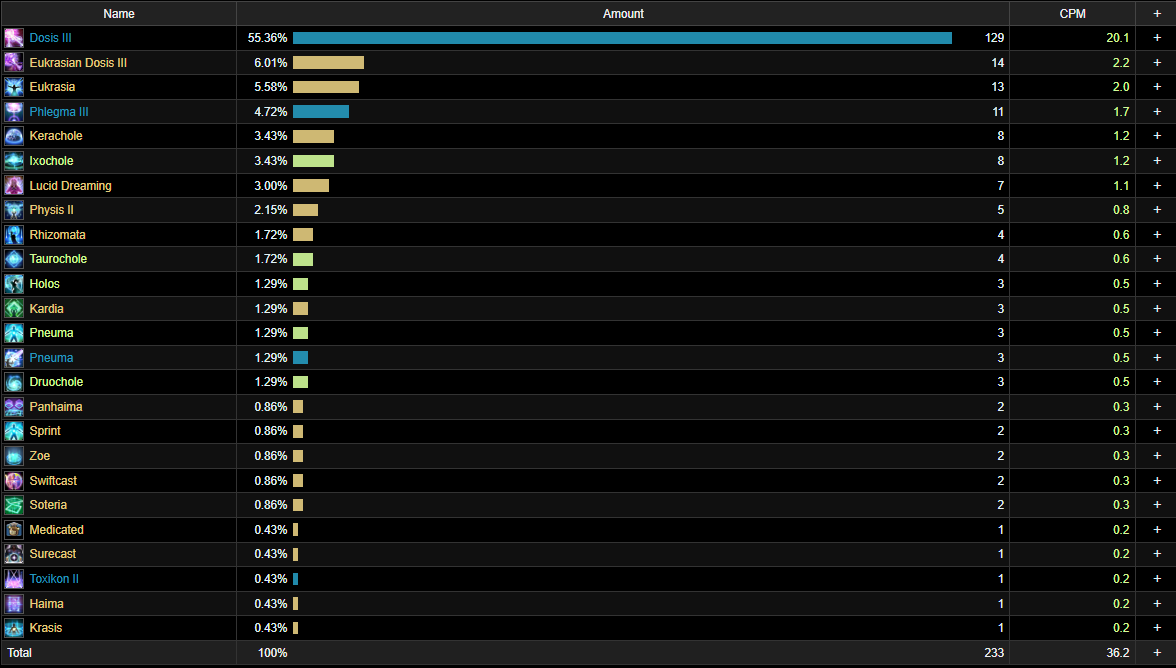Sort table by CPM column header
This screenshot has width=1176, height=668.
tap(1072, 13)
